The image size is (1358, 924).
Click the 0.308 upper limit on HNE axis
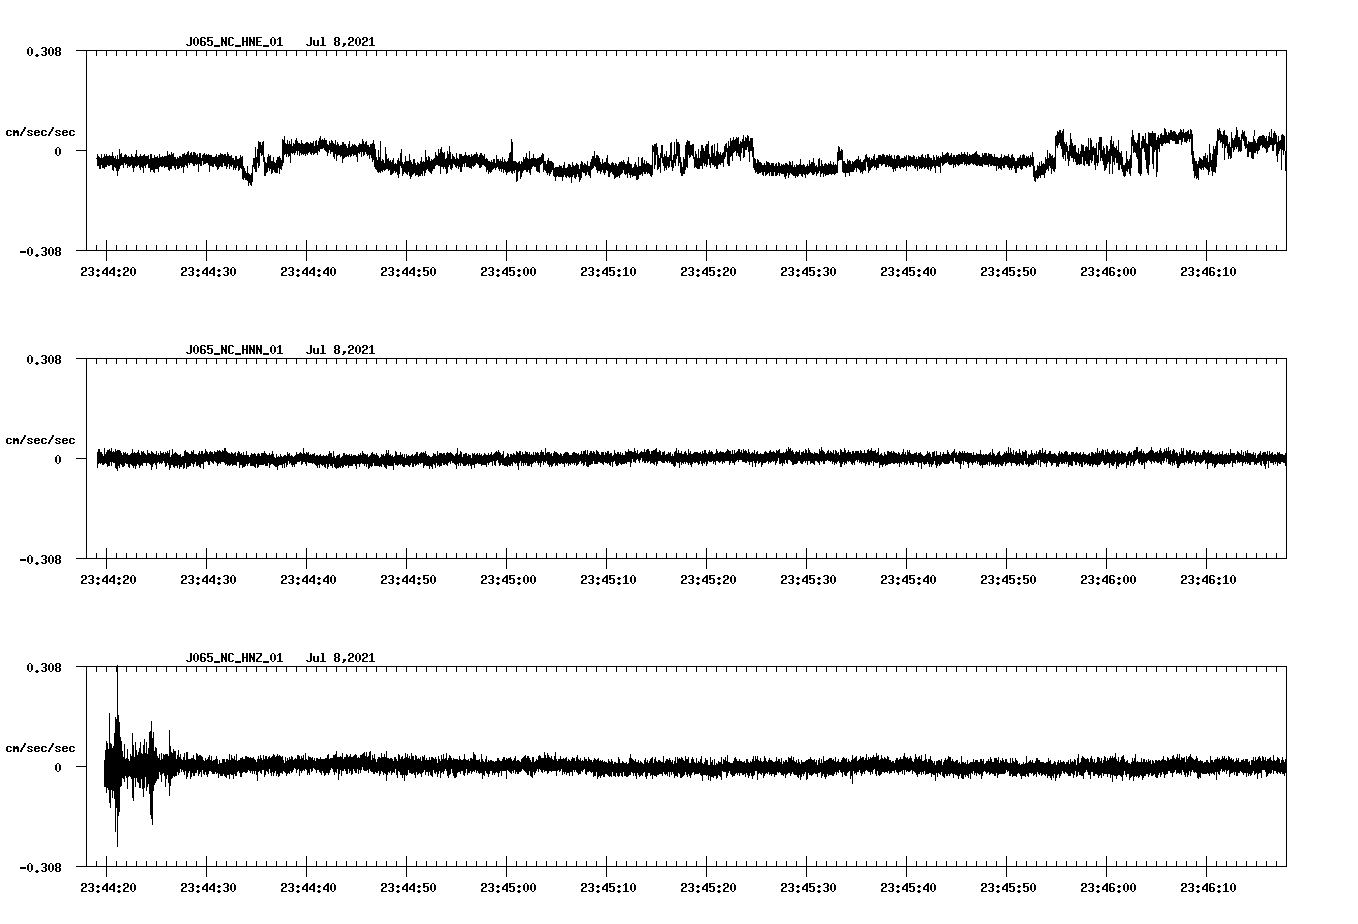tap(44, 51)
